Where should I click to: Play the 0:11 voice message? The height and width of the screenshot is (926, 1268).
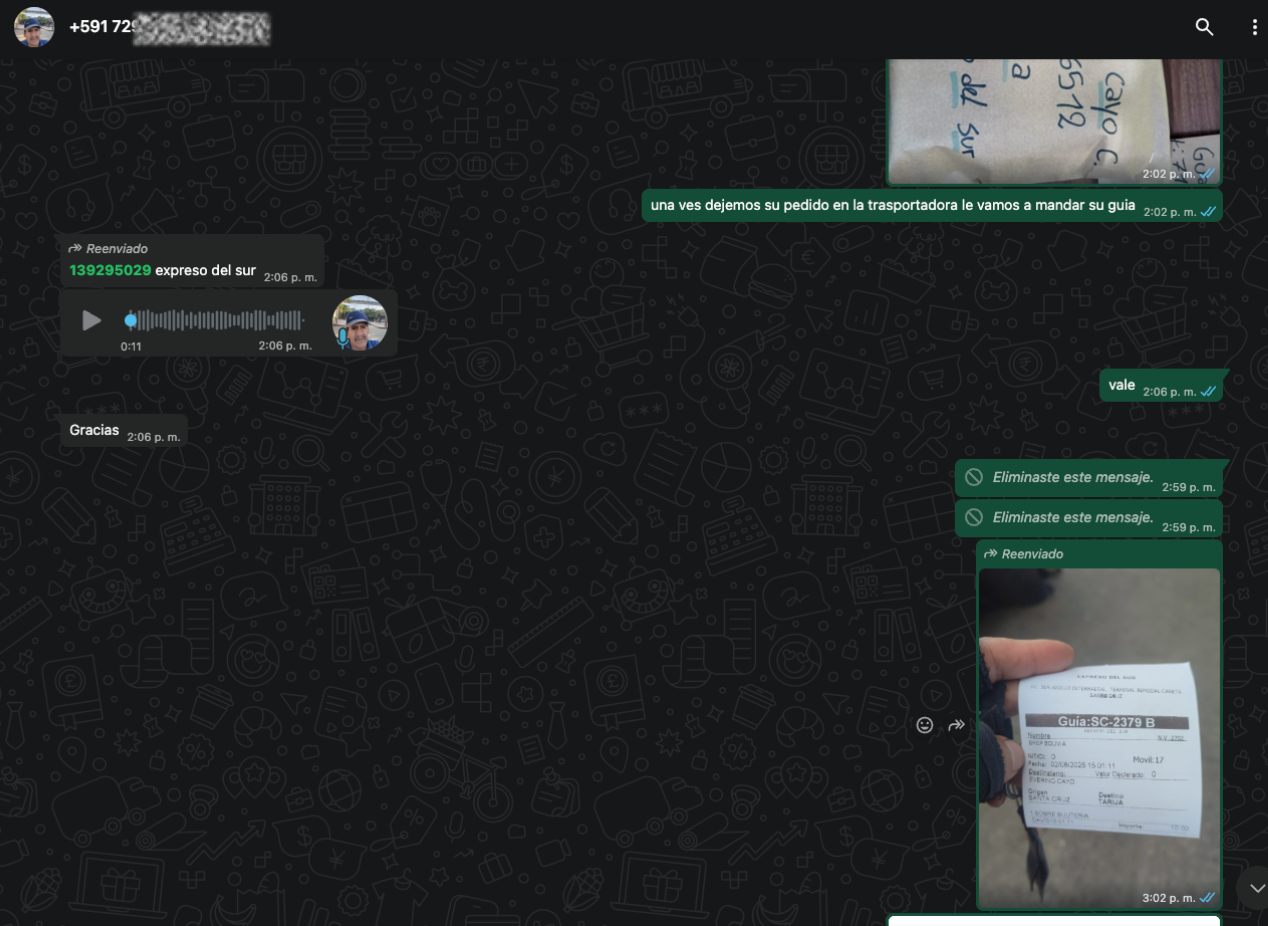tap(91, 320)
